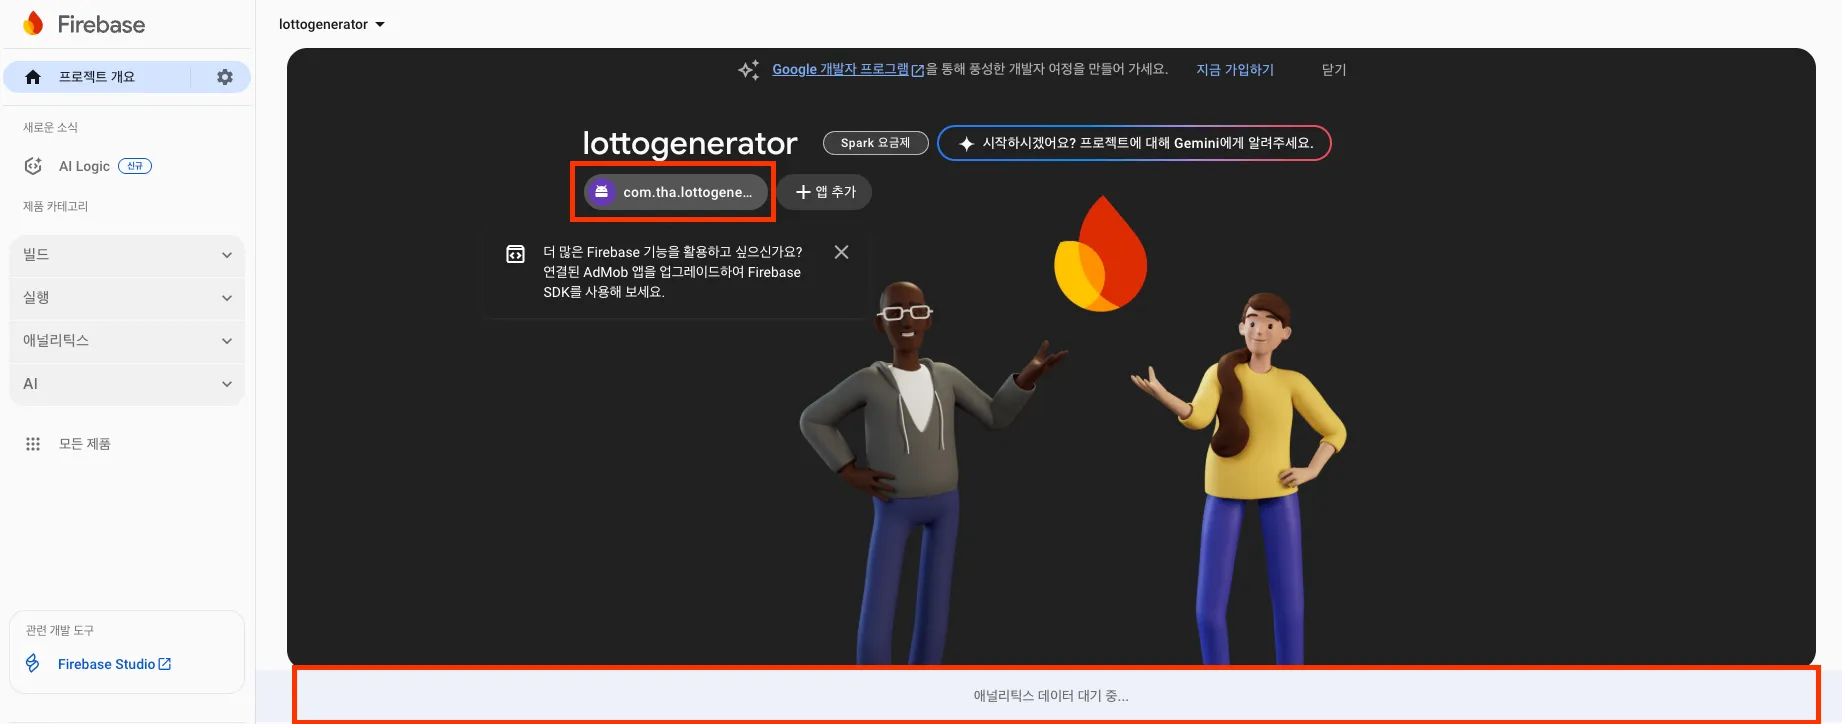Open the project settings gear icon

225,77
